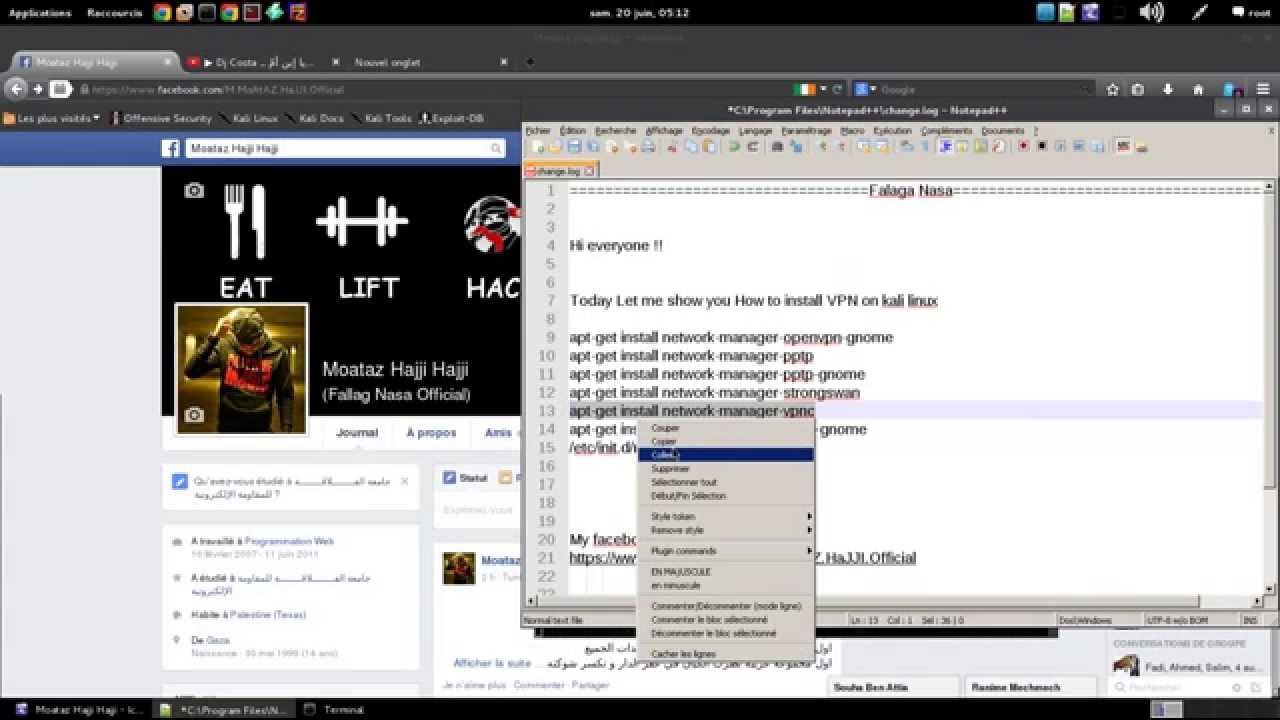This screenshot has height=720, width=1280.
Task: Click the Find binoculars icon in Notepad++ toolbar
Action: [777, 147]
